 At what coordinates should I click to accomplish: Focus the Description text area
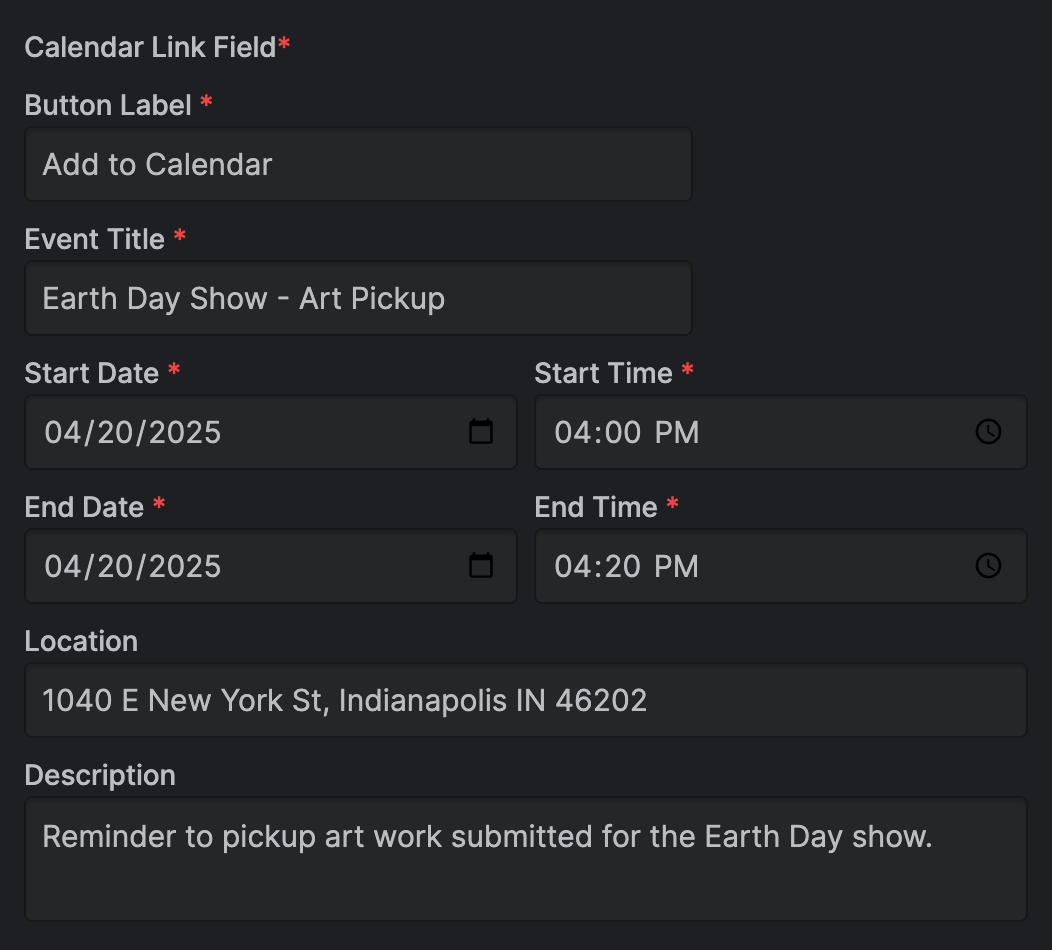525,858
